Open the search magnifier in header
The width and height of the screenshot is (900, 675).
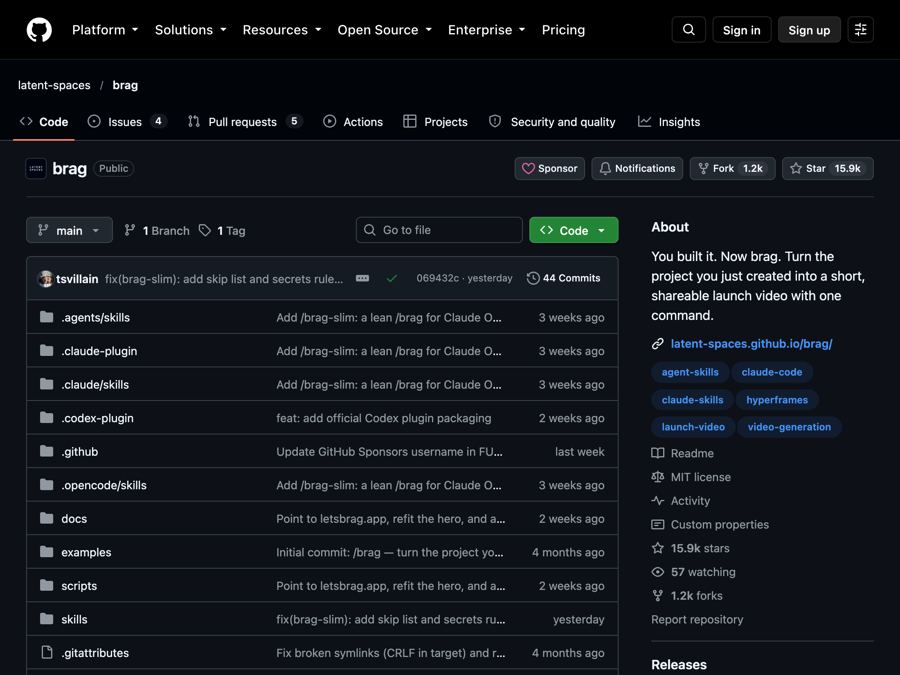tap(689, 30)
